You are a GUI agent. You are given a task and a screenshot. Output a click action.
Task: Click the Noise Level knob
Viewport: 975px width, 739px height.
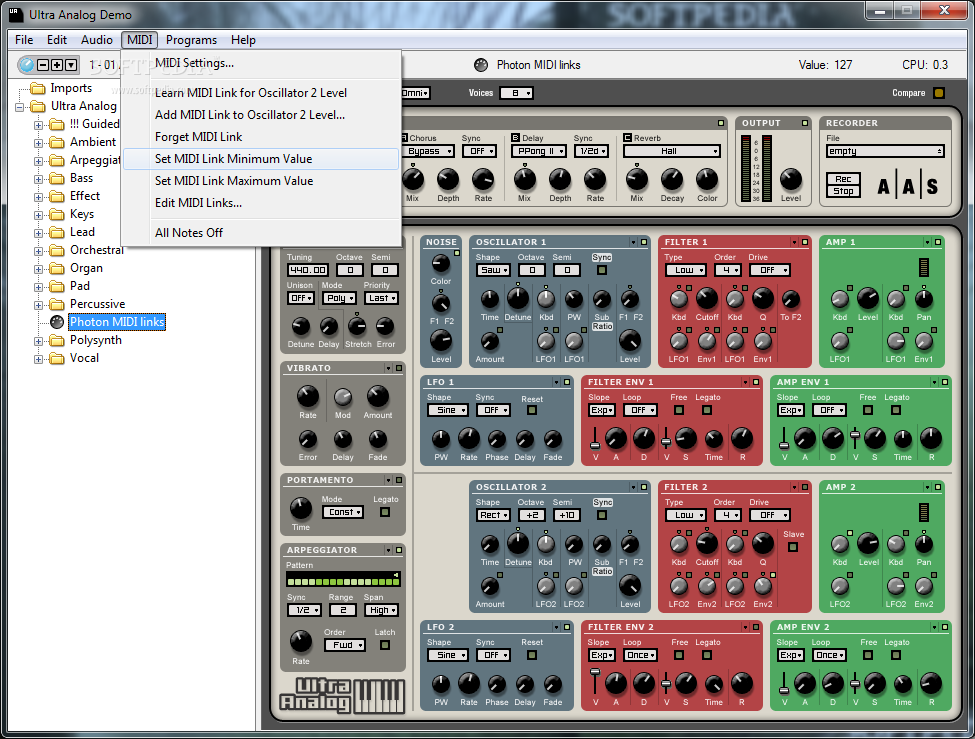pos(441,341)
